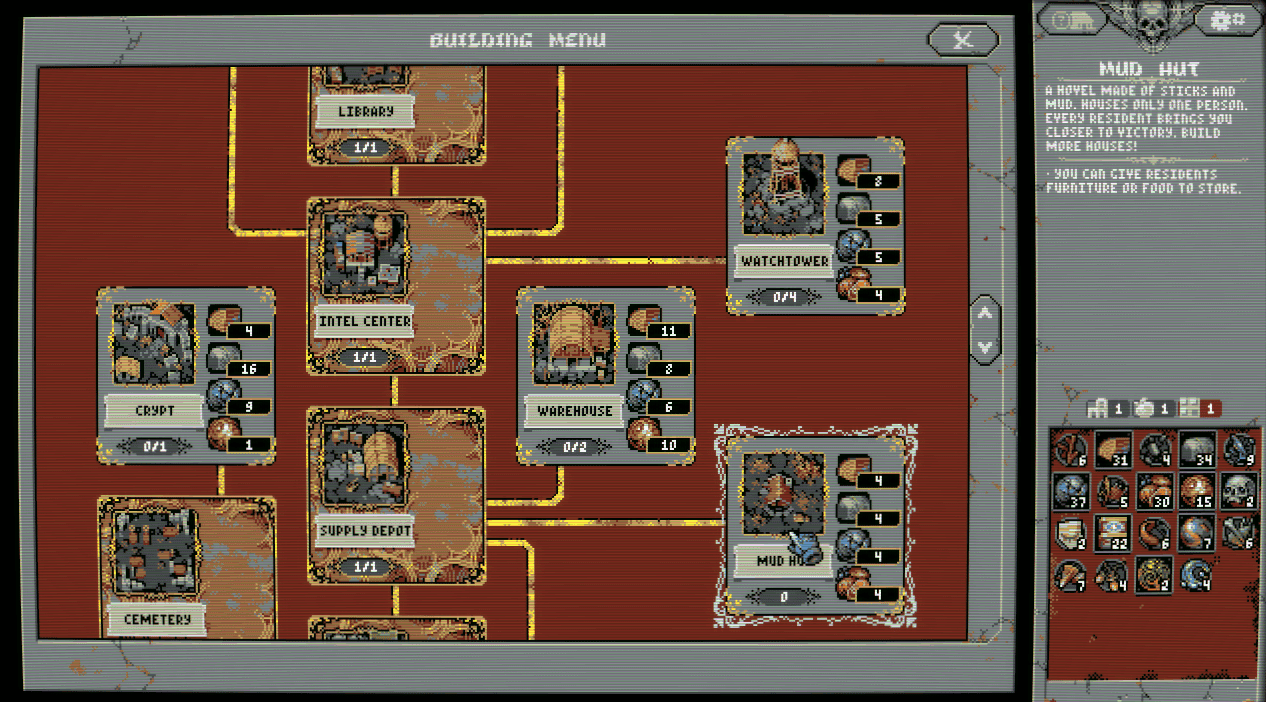Viewport: 1266px width, 702px height.
Task: Close the Building Menu with the X
Action: (x=963, y=40)
